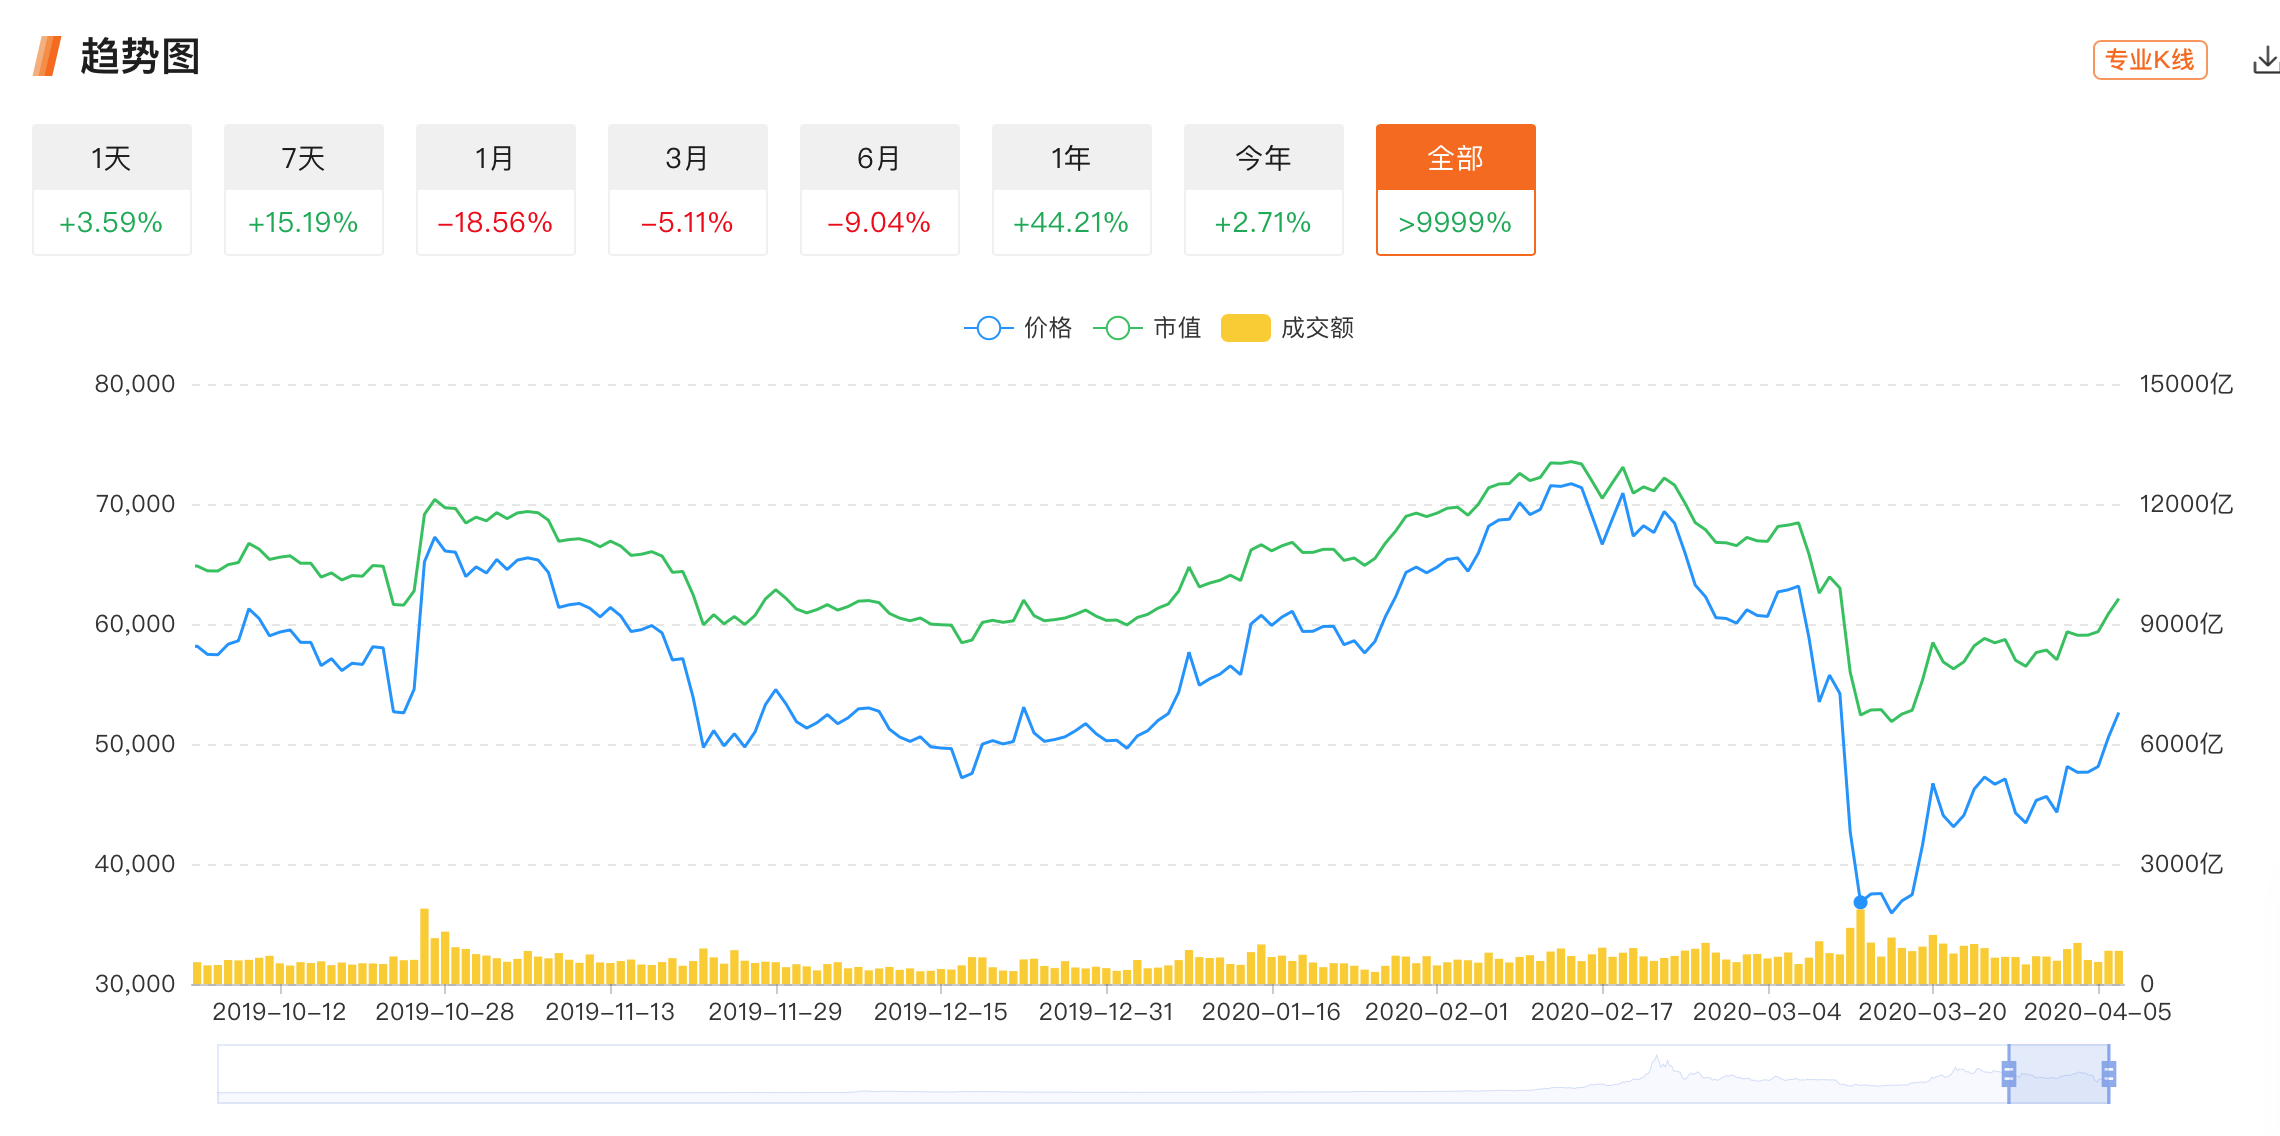The width and height of the screenshot is (2280, 1136).
Task: Click the yellow 成交额 legend swatch
Action: (1245, 327)
